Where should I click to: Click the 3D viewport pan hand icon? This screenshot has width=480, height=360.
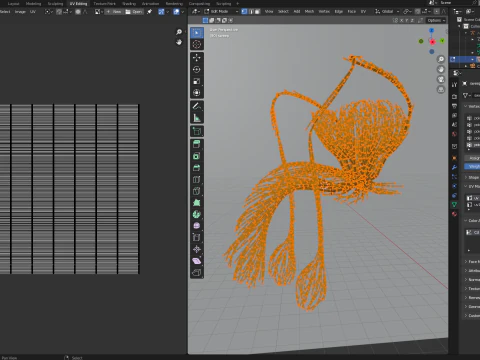441,69
